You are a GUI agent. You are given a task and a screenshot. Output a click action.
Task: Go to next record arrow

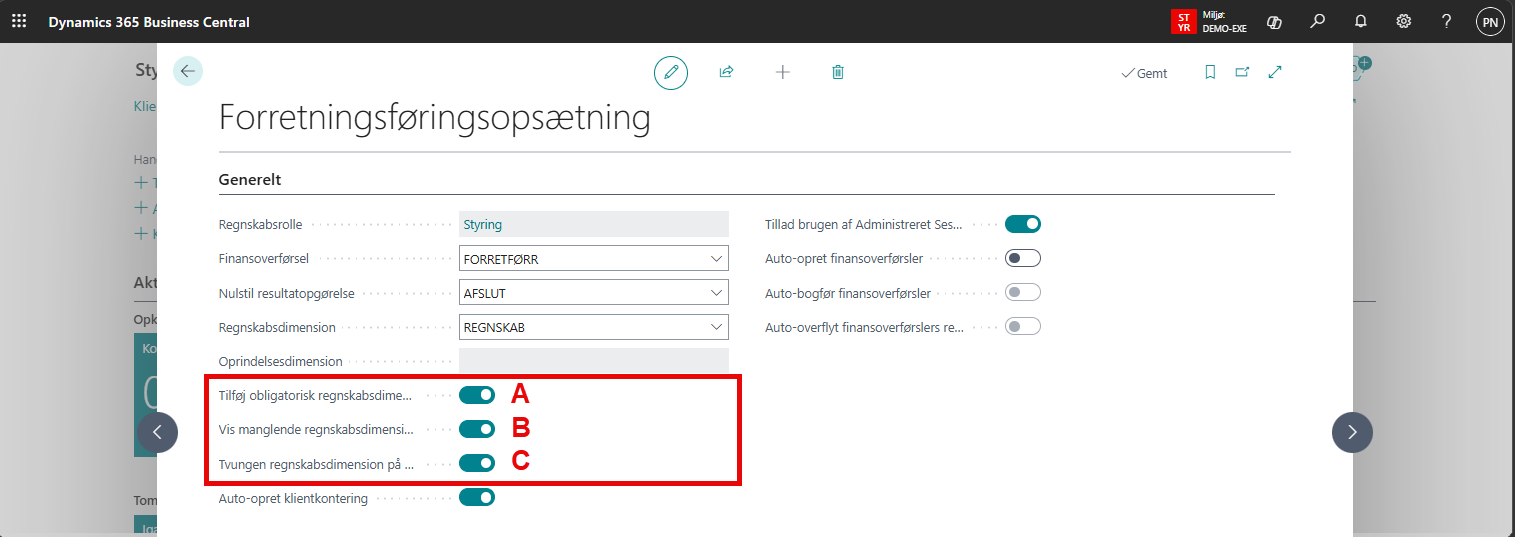pos(1352,432)
